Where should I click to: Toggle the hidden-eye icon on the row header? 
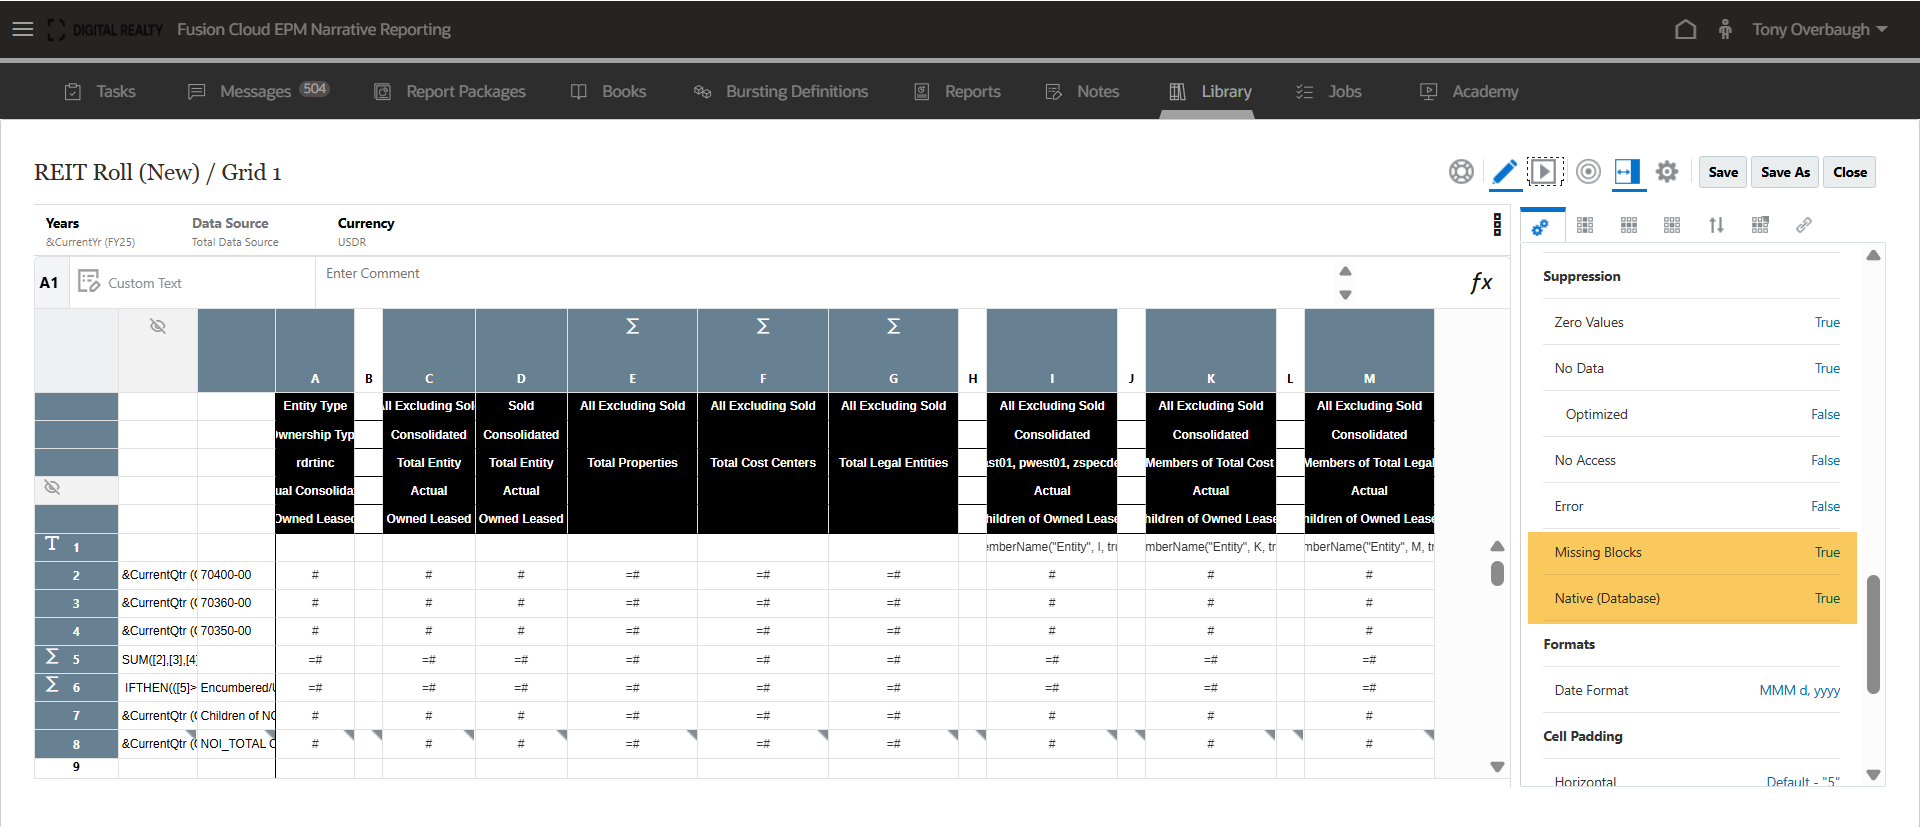click(x=52, y=487)
